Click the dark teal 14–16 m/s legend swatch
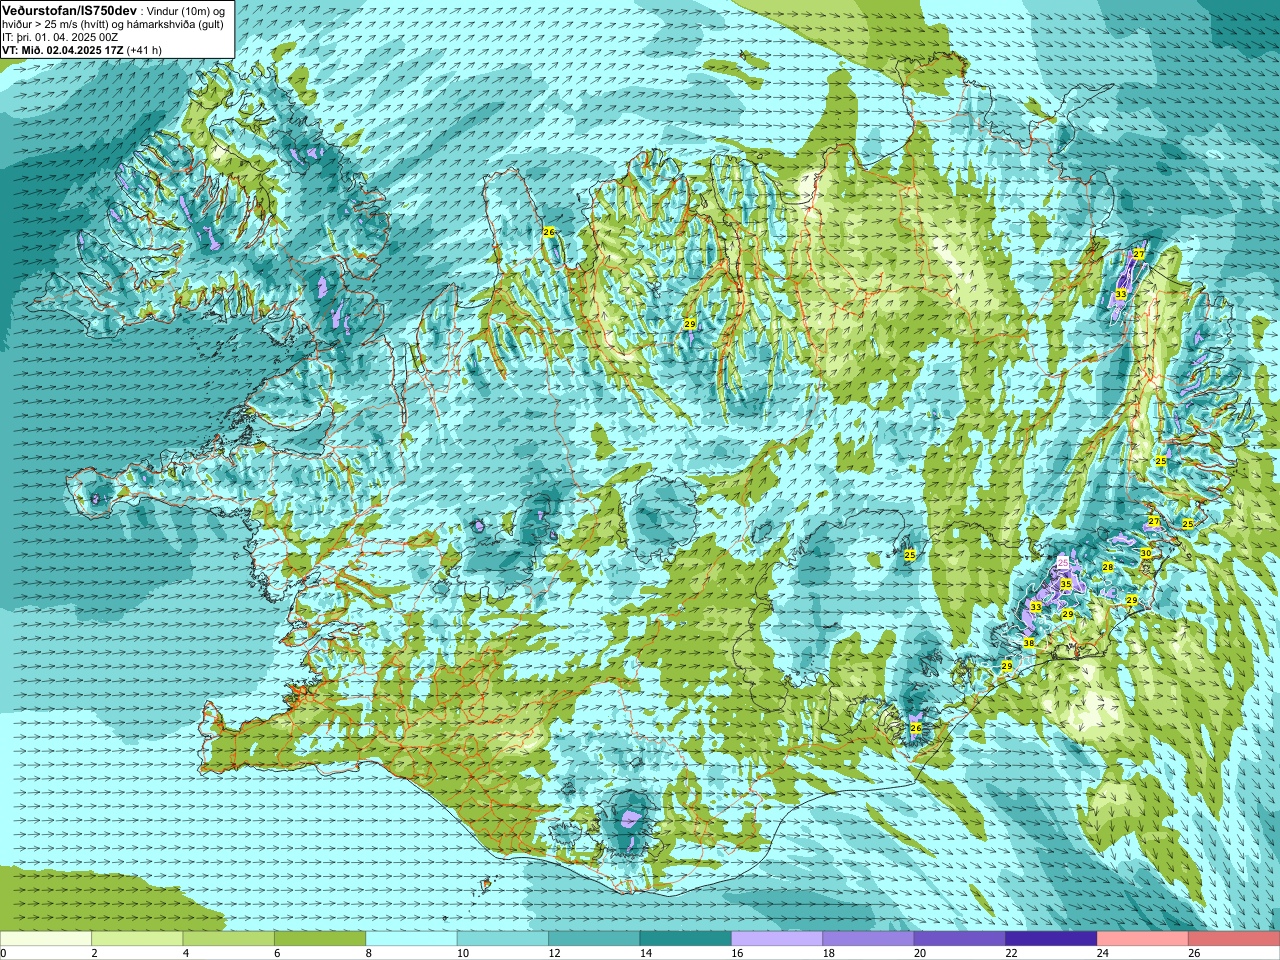Image resolution: width=1280 pixels, height=960 pixels. coord(686,939)
